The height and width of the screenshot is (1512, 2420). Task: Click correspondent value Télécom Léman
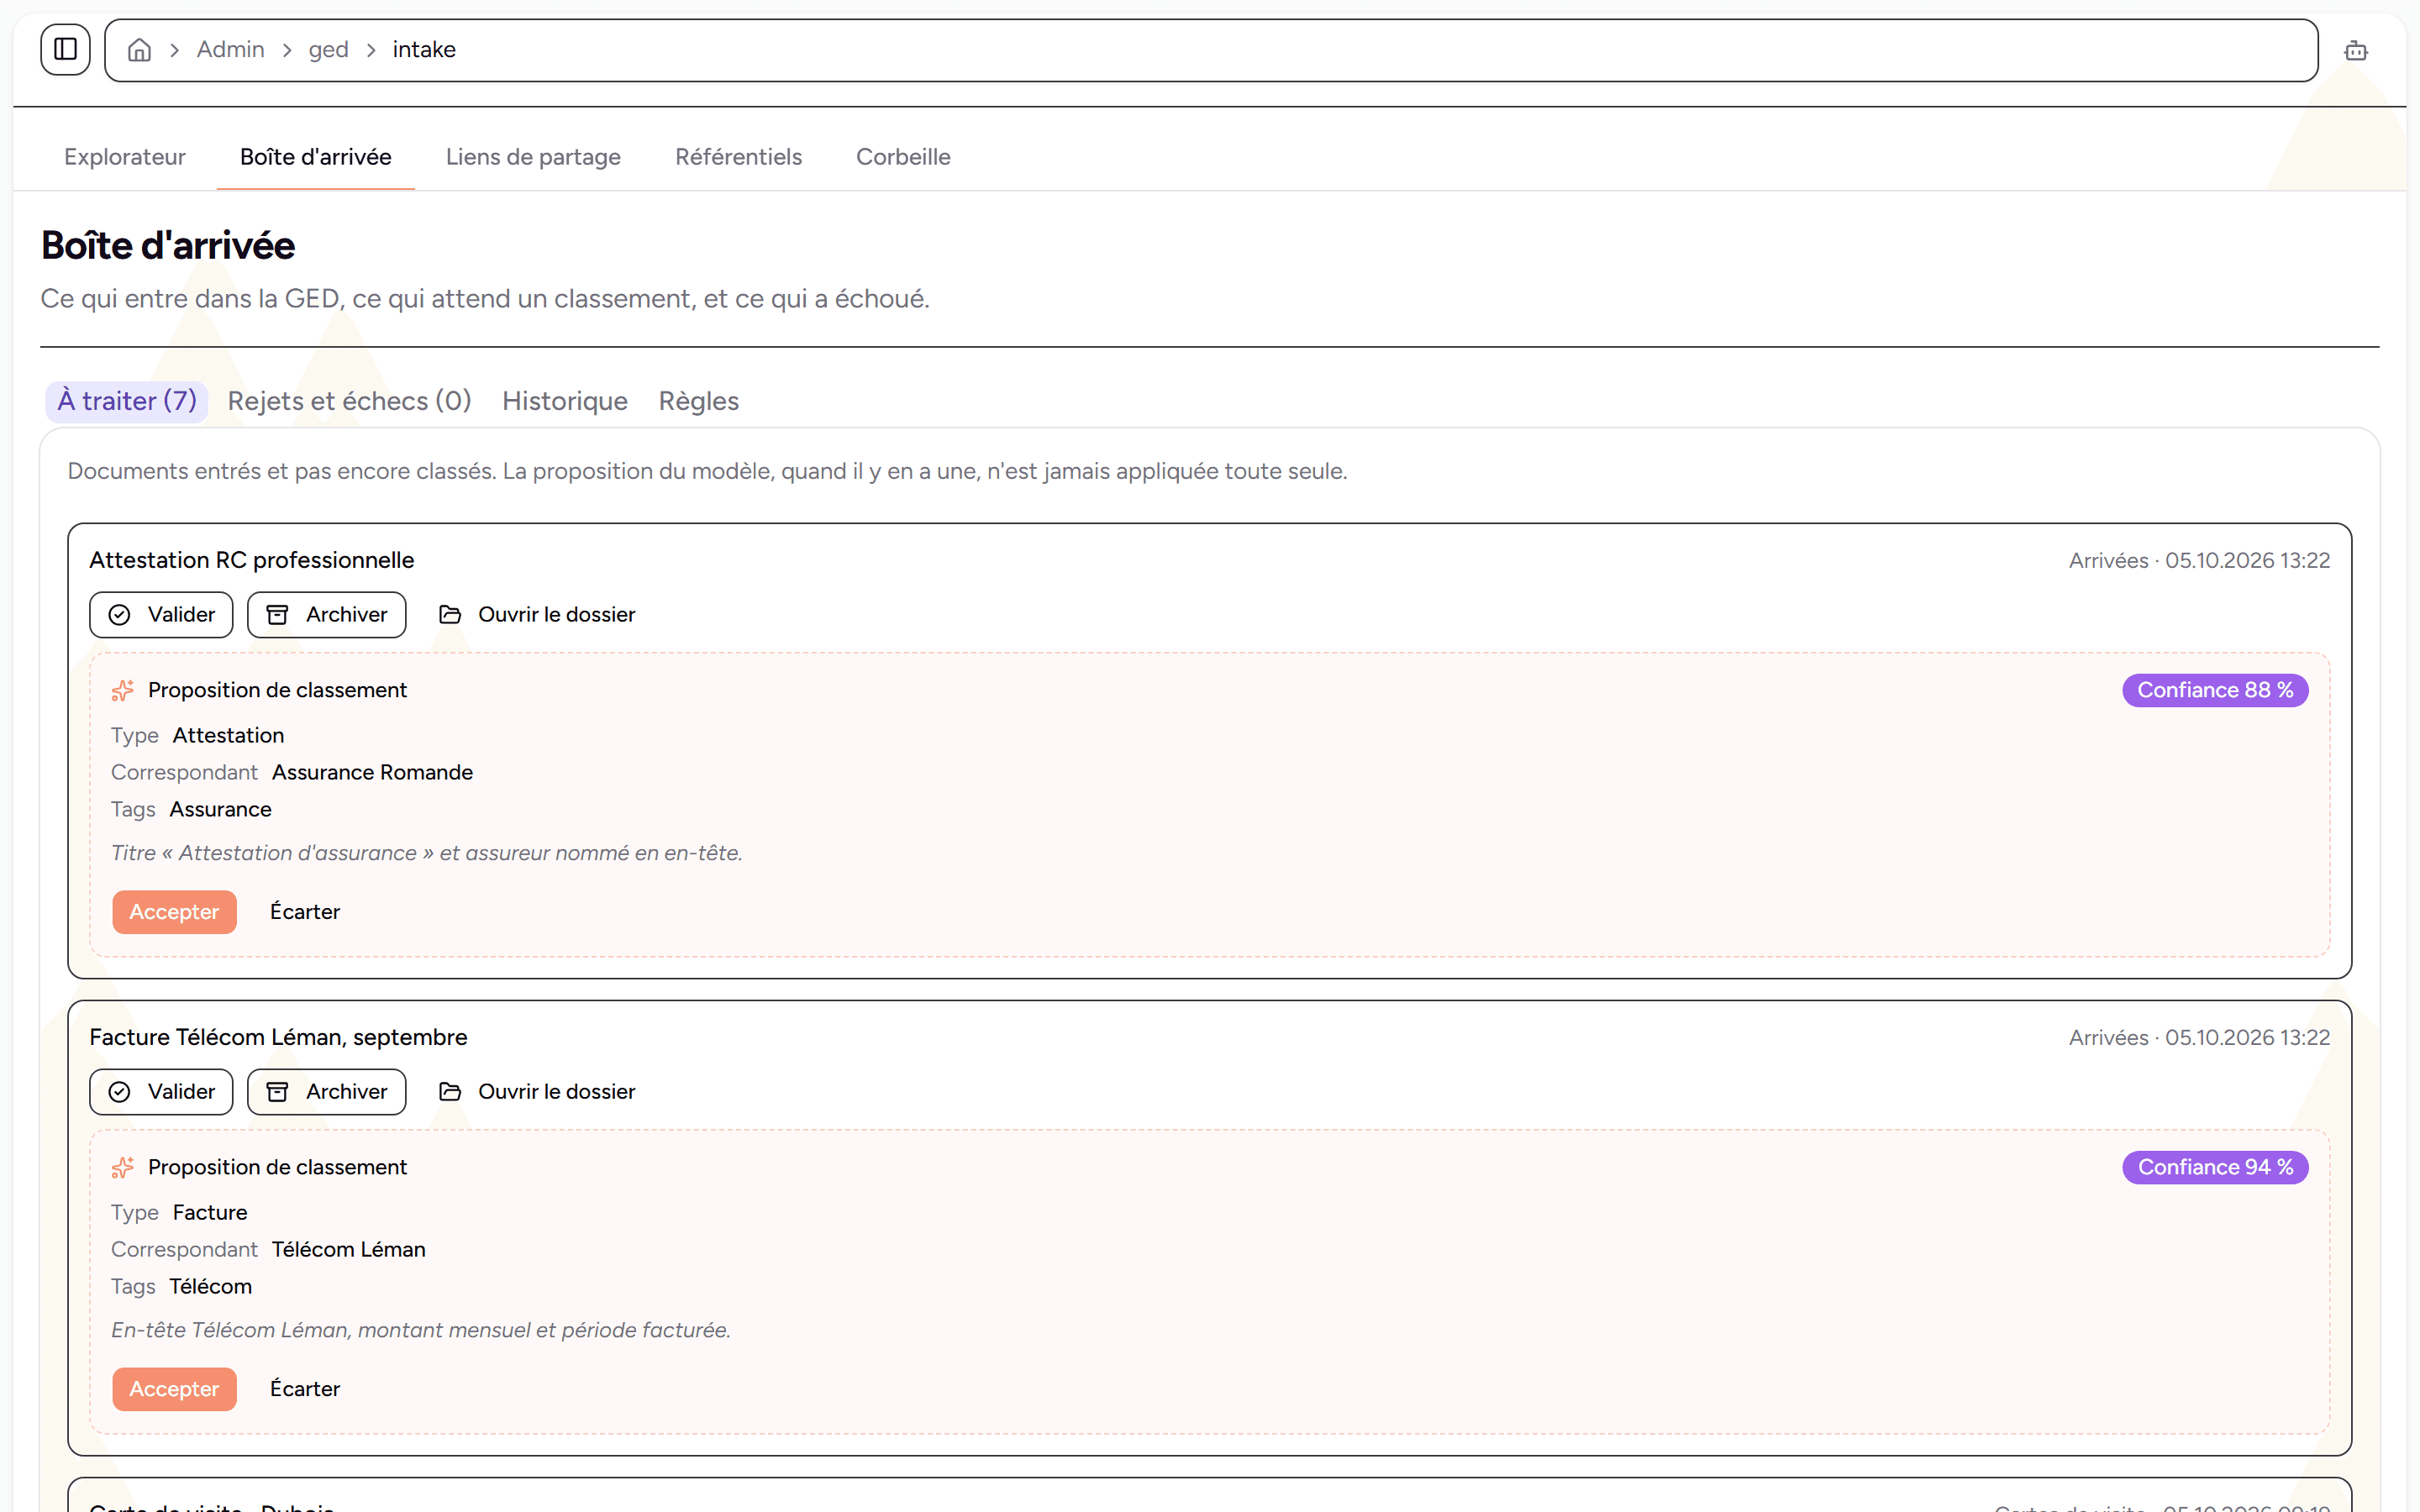348,1249
